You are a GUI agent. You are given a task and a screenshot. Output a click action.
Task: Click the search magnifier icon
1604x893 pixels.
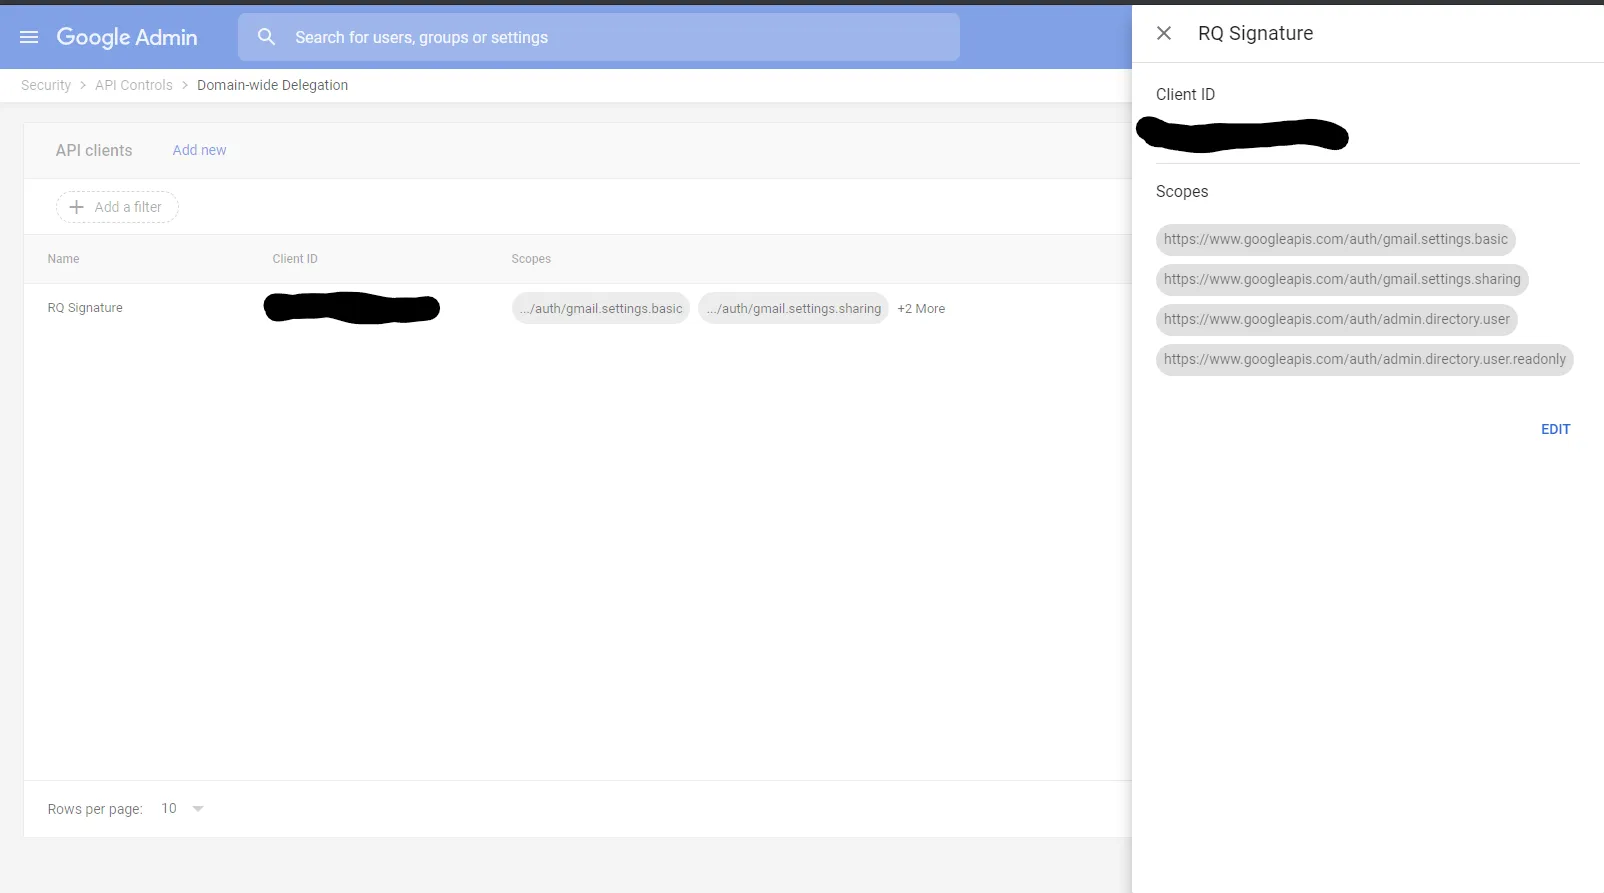pyautogui.click(x=266, y=37)
